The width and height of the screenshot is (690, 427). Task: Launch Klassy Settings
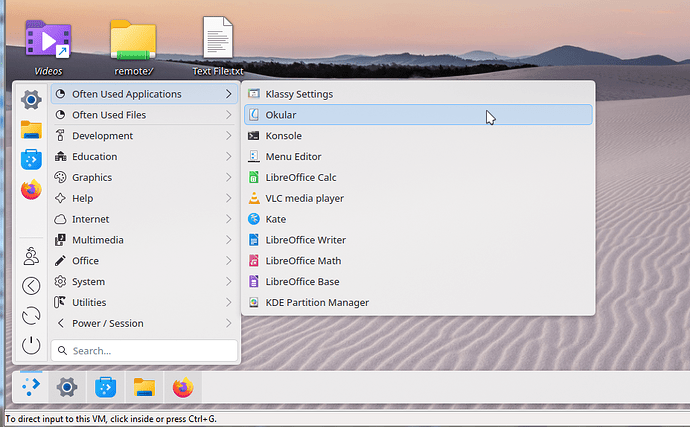point(418,94)
